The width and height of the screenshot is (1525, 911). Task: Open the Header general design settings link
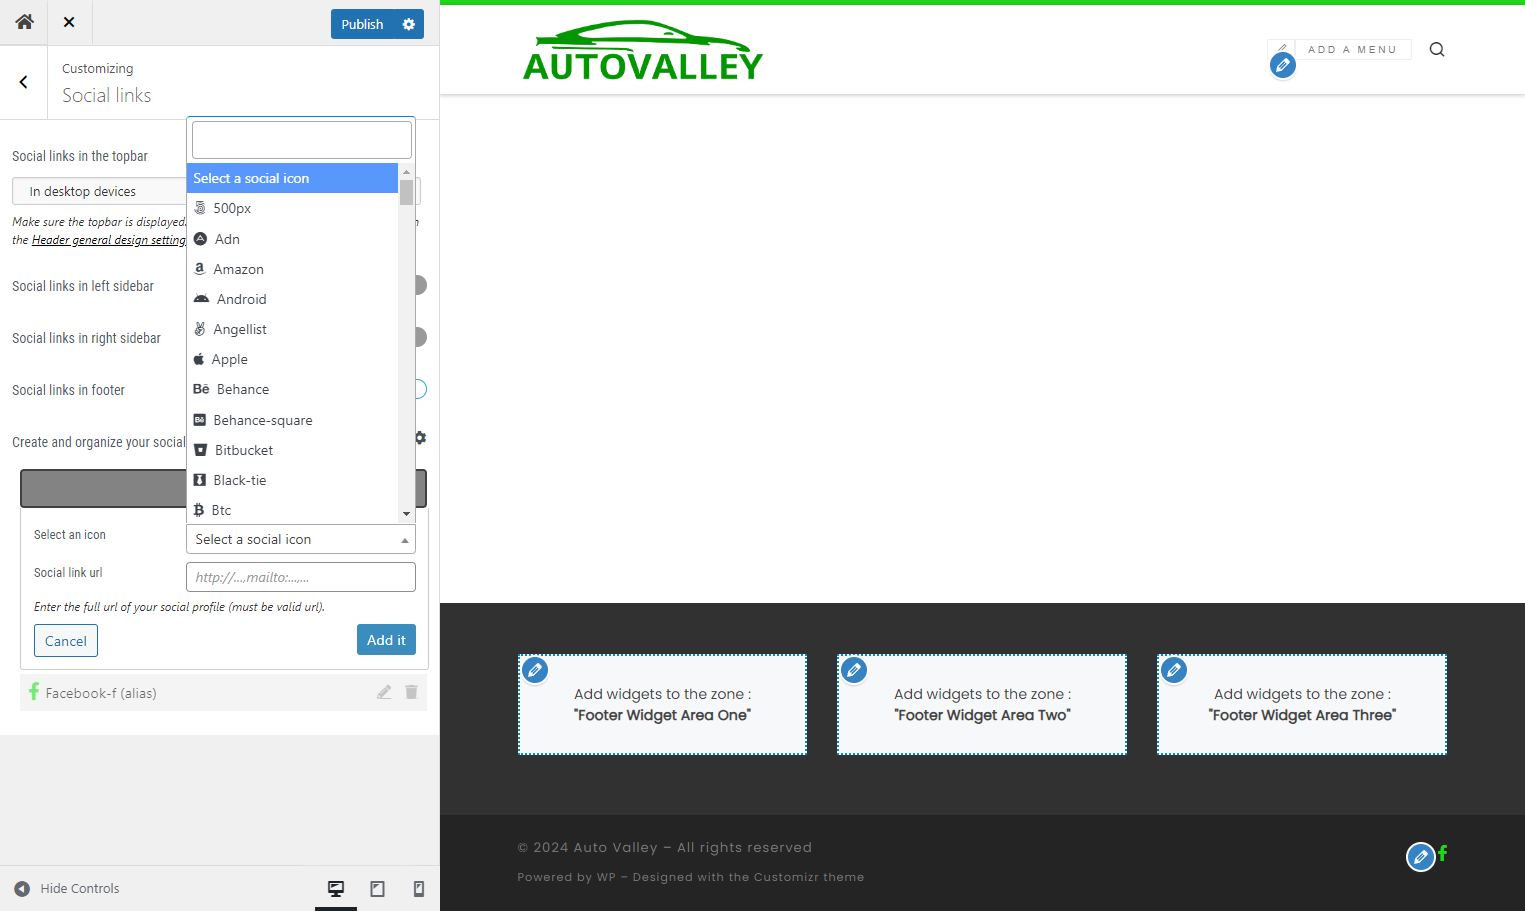click(109, 240)
